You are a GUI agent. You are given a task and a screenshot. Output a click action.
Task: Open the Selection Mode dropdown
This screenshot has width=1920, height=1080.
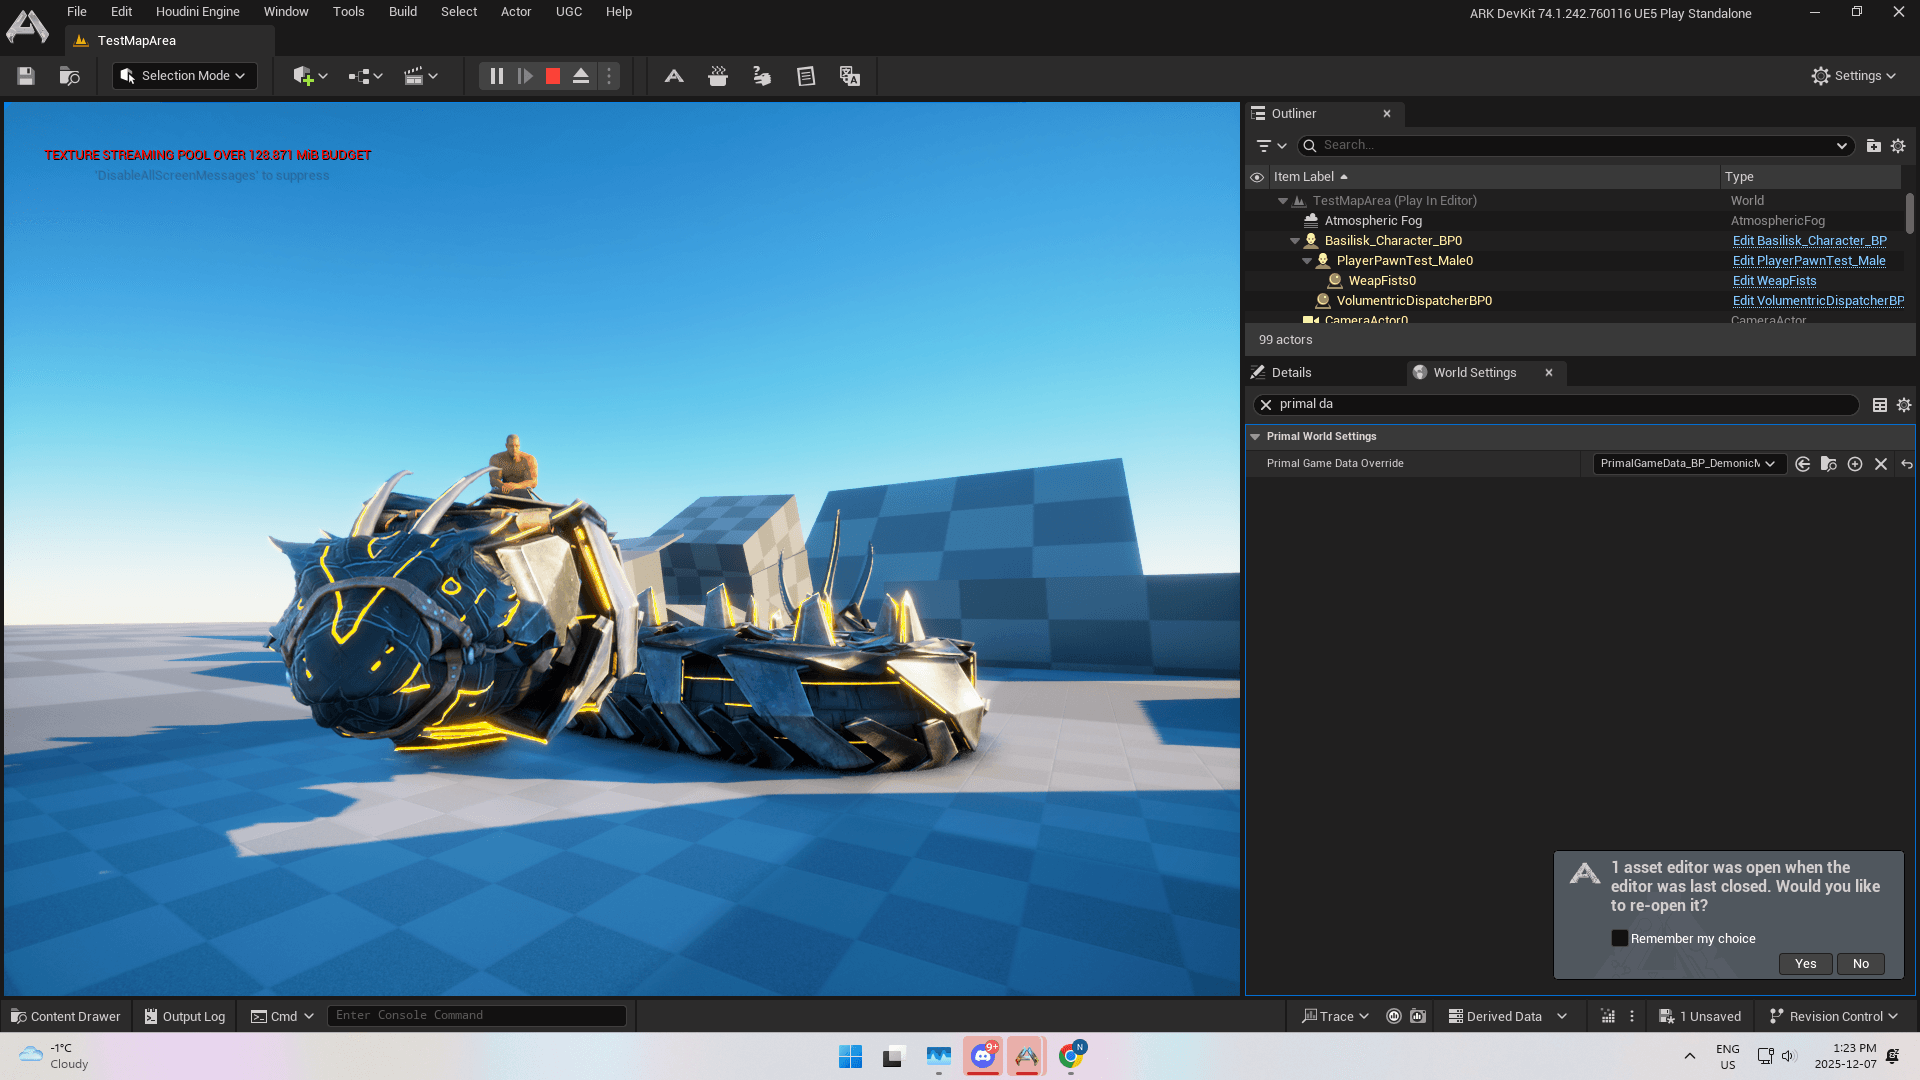[185, 76]
